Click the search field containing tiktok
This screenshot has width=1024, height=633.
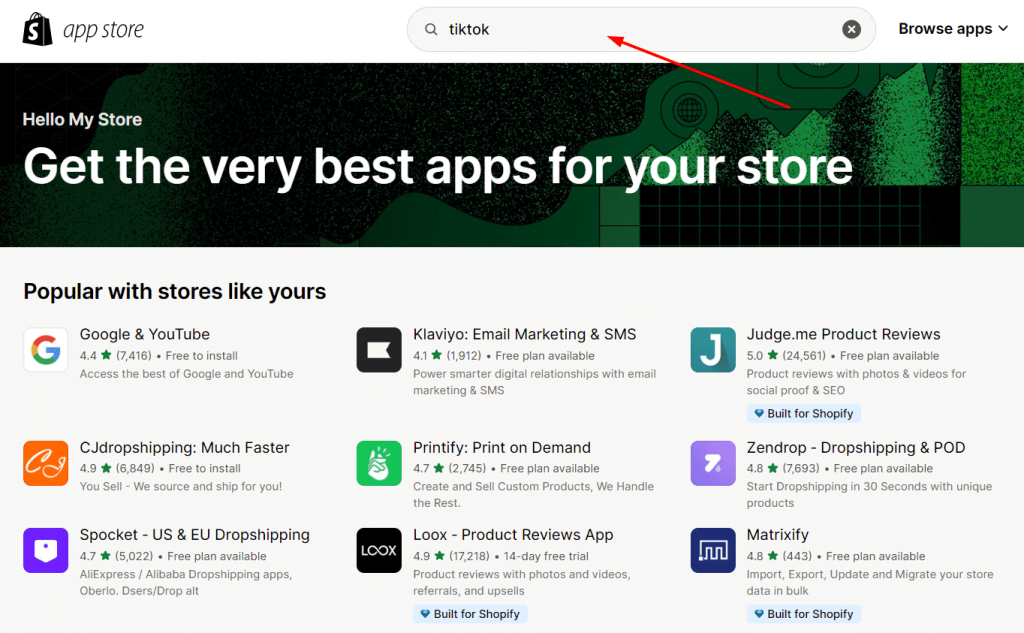pos(641,29)
